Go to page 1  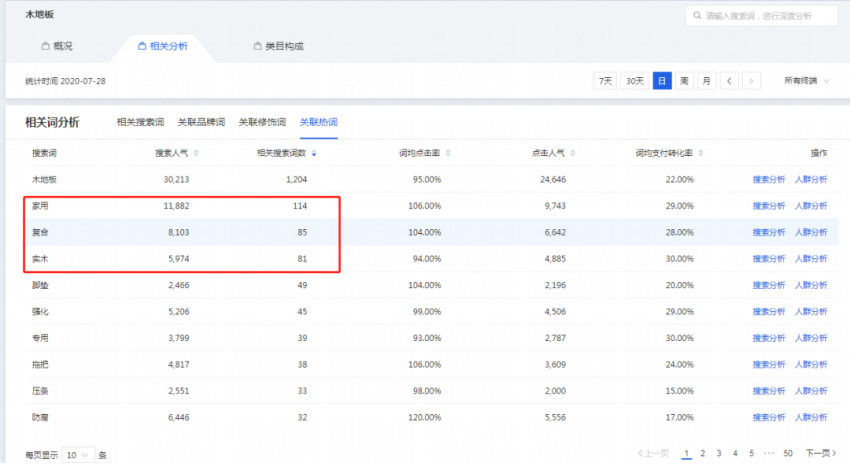pyautogui.click(x=687, y=453)
